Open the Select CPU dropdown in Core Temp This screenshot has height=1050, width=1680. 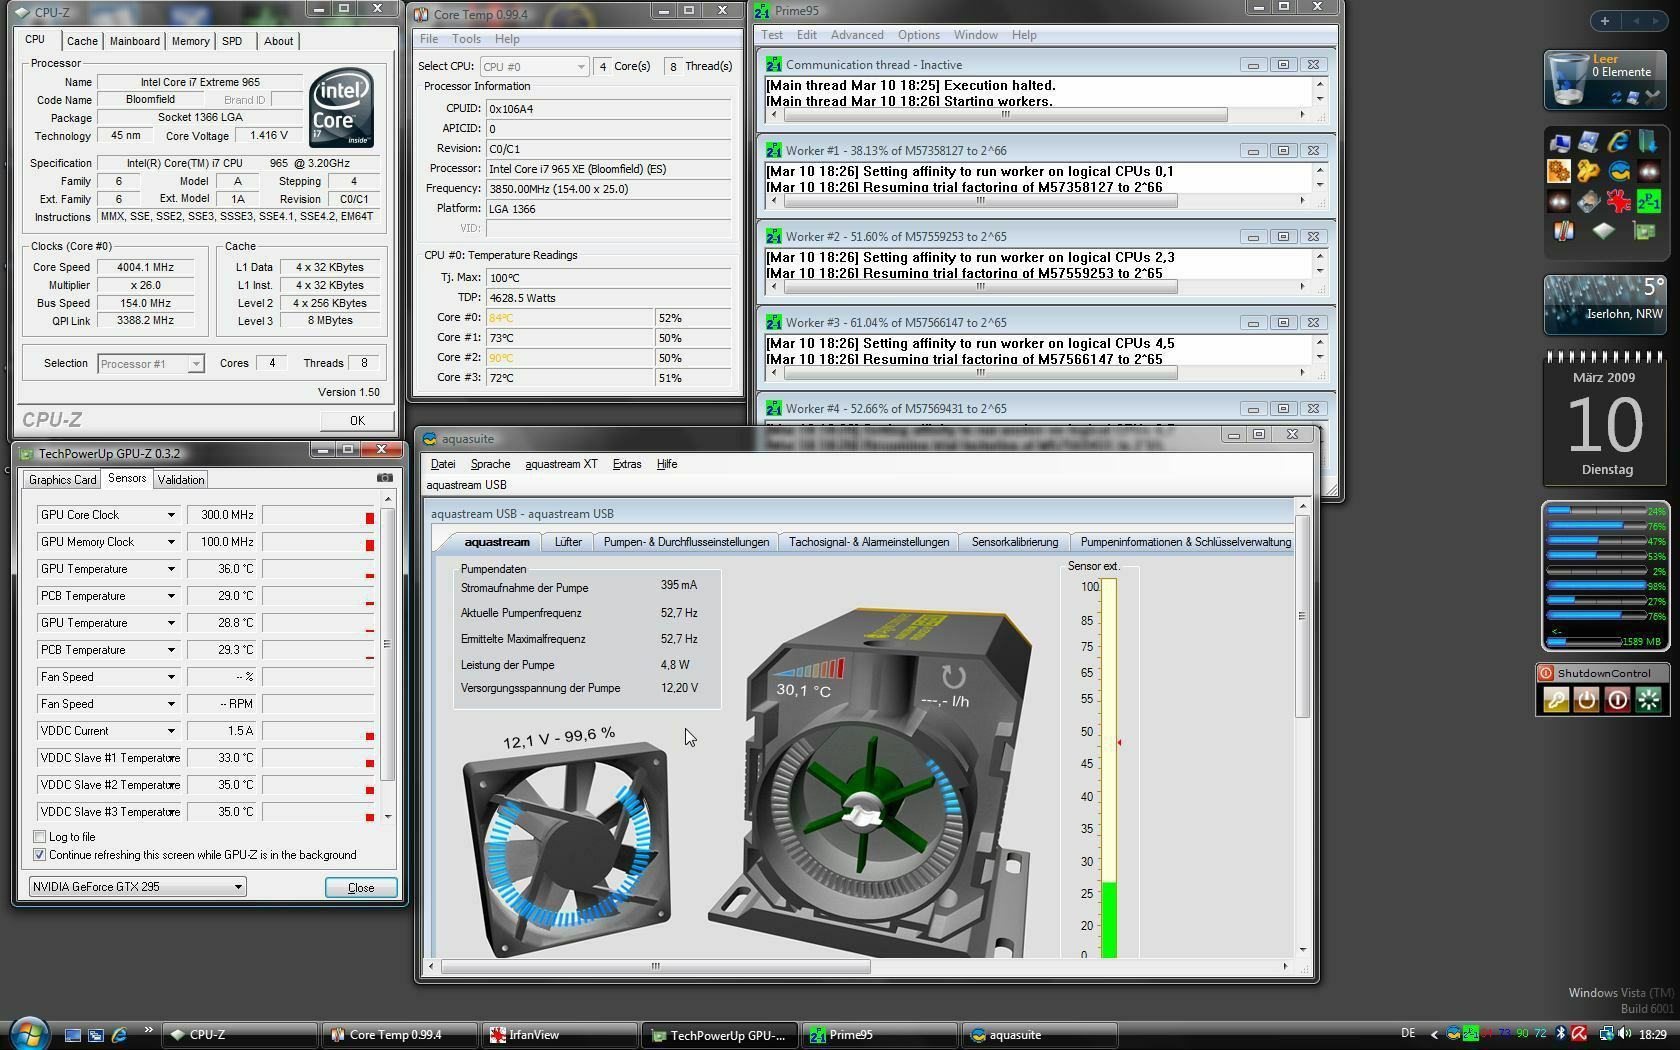533,67
